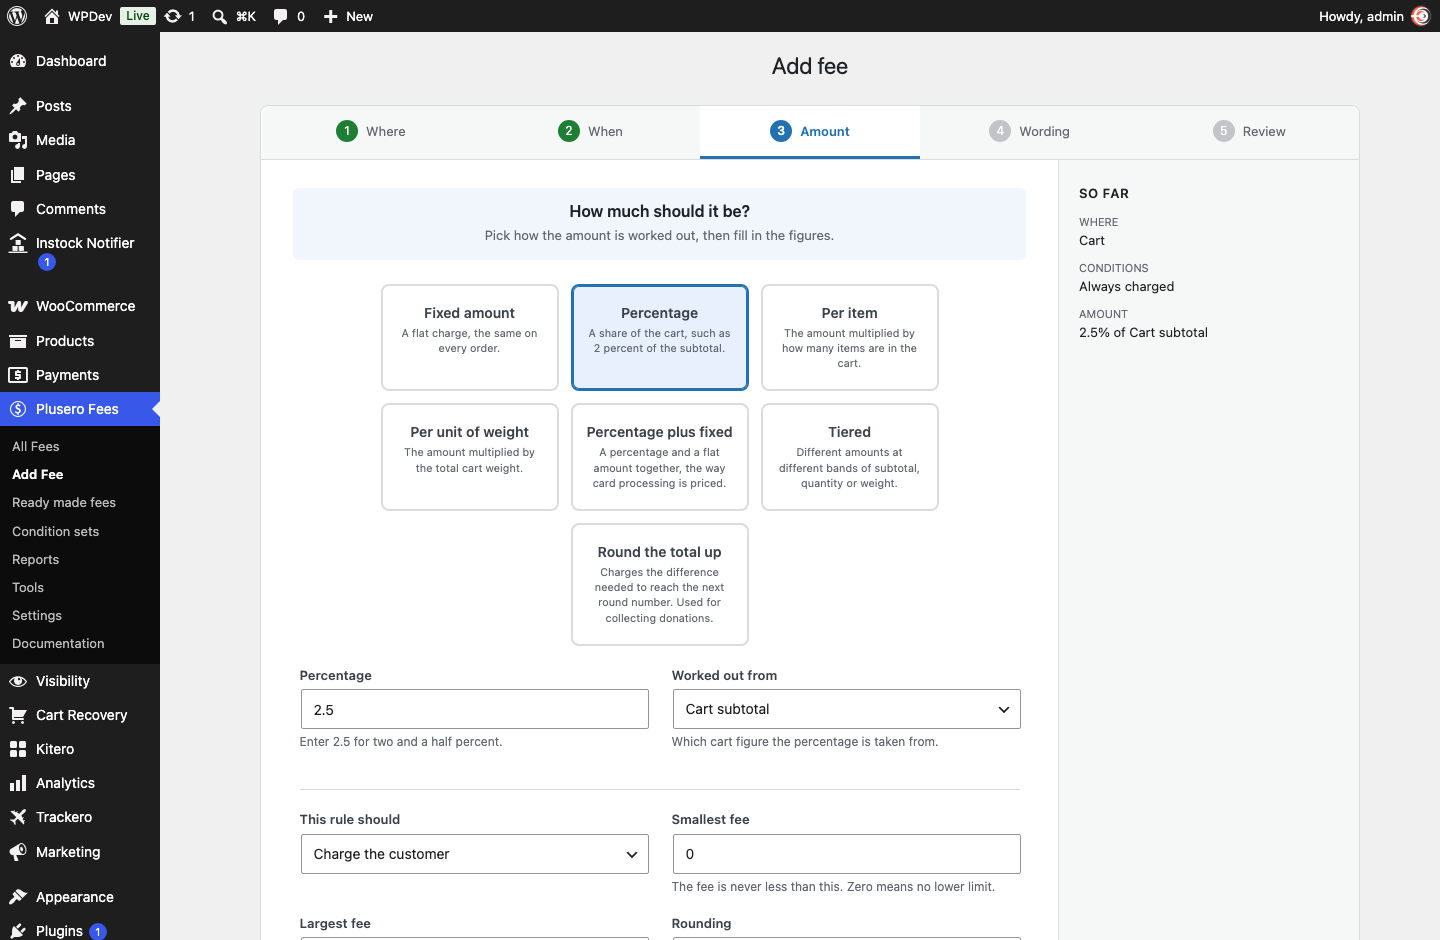Click the WordPress logo icon
Image resolution: width=1440 pixels, height=940 pixels.
point(17,16)
